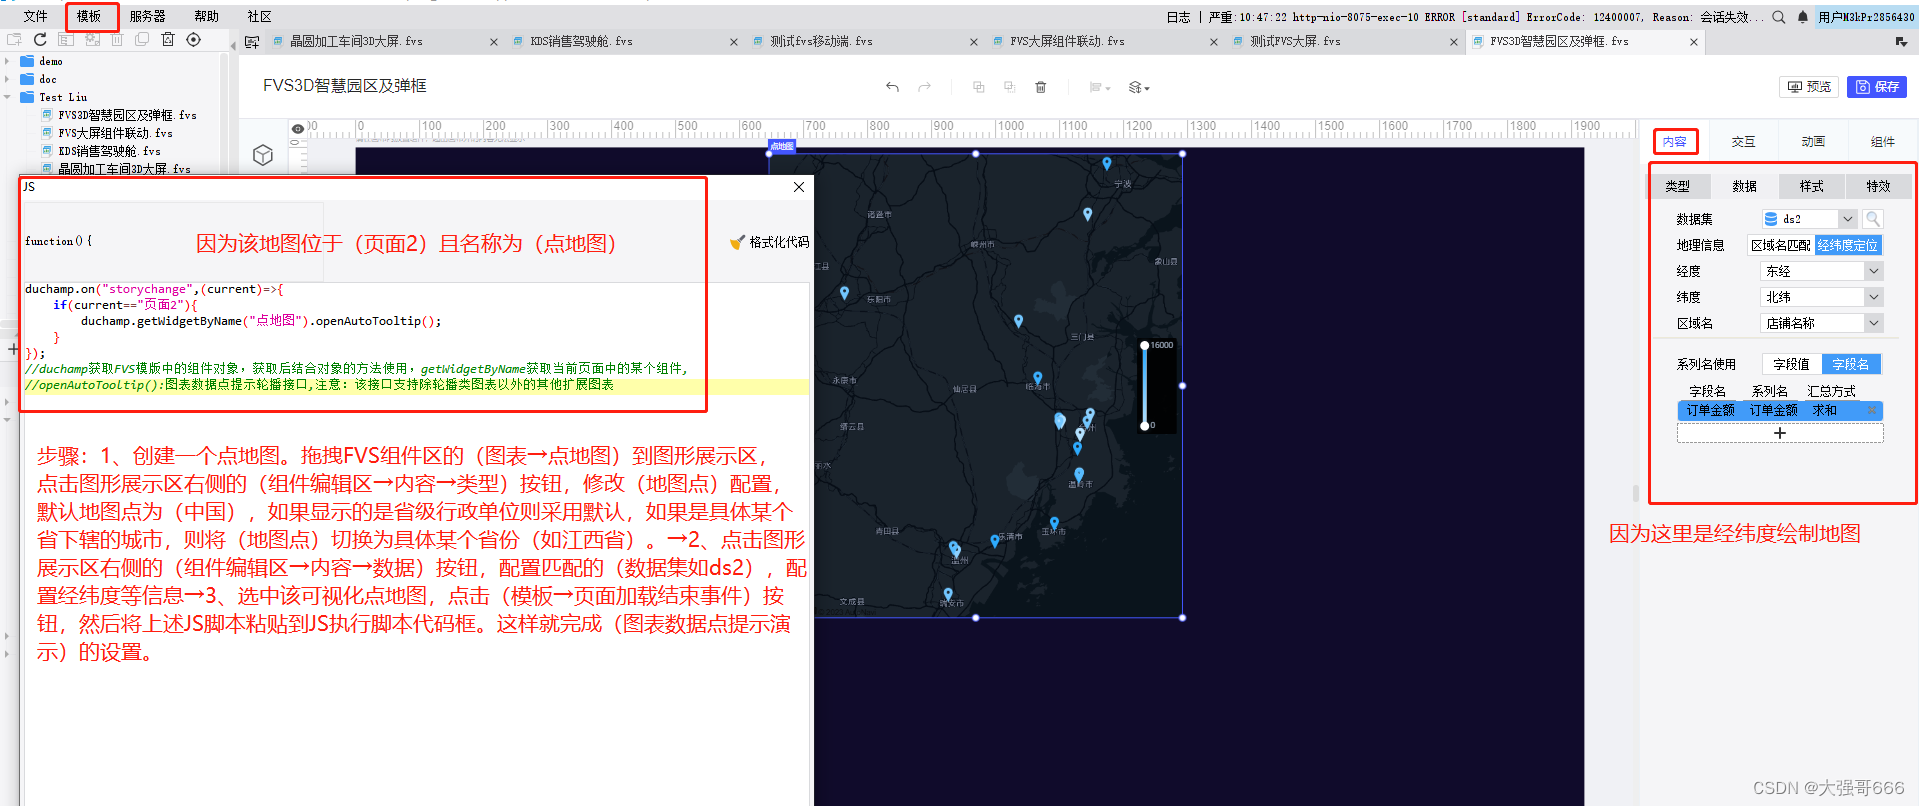Click the paste icon next to copy in canvas toolbar
The width and height of the screenshot is (1919, 806).
1010,87
